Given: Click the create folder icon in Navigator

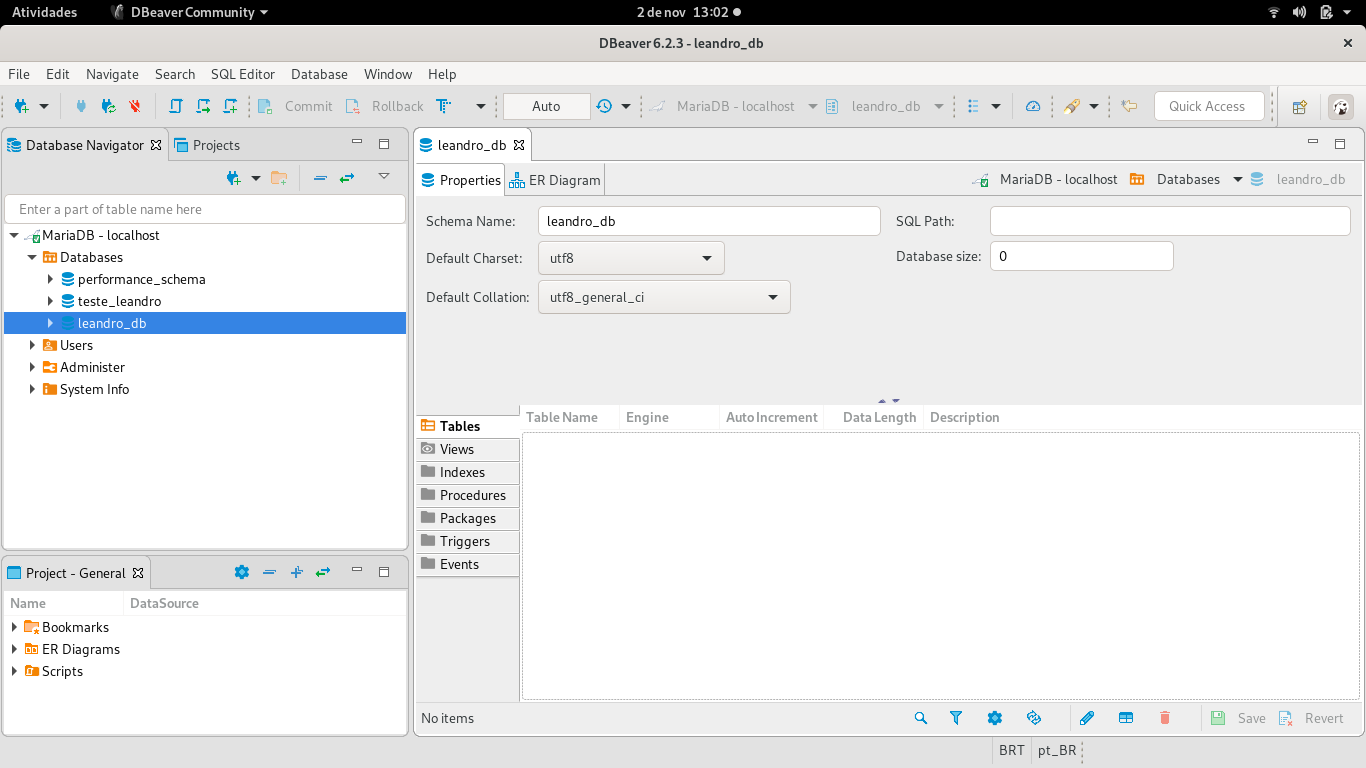Looking at the screenshot, I should click(x=279, y=178).
